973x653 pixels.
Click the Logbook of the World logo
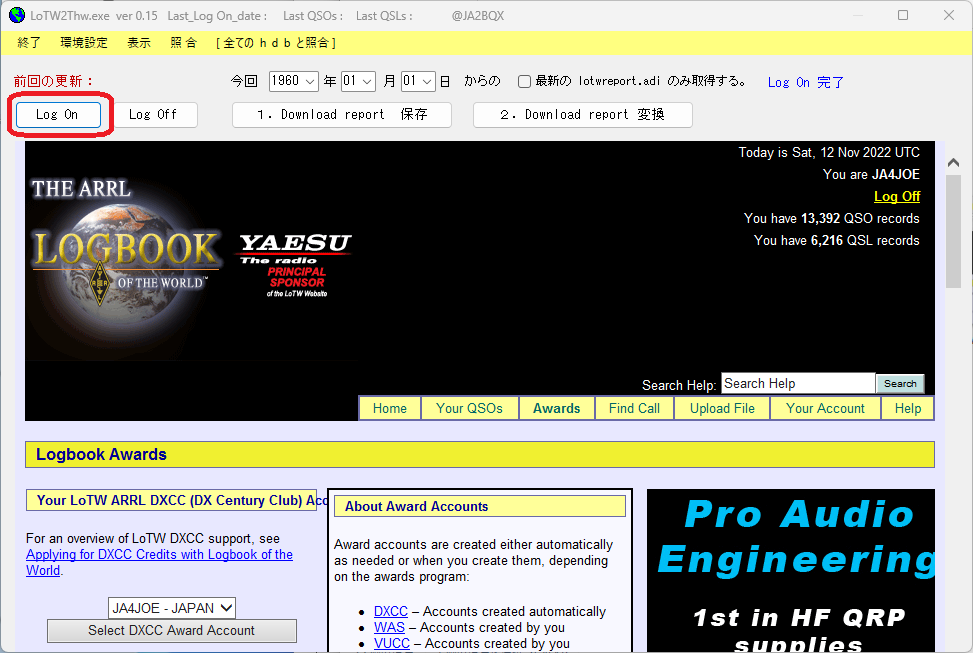(125, 251)
